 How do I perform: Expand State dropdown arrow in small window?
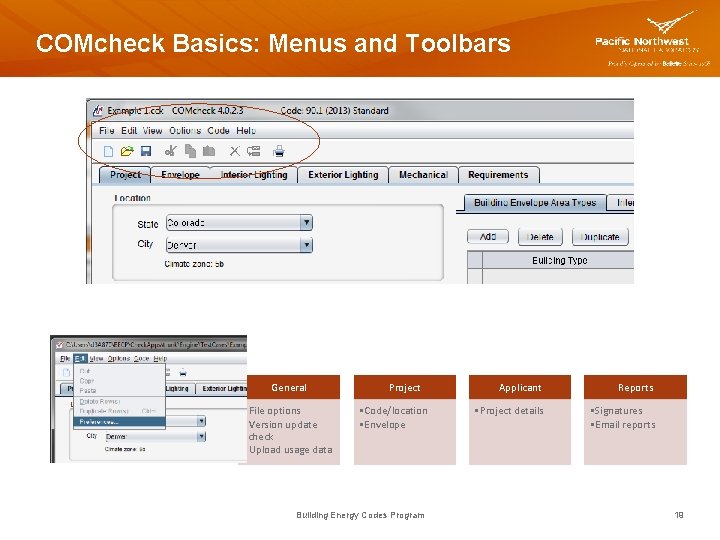tap(201, 421)
